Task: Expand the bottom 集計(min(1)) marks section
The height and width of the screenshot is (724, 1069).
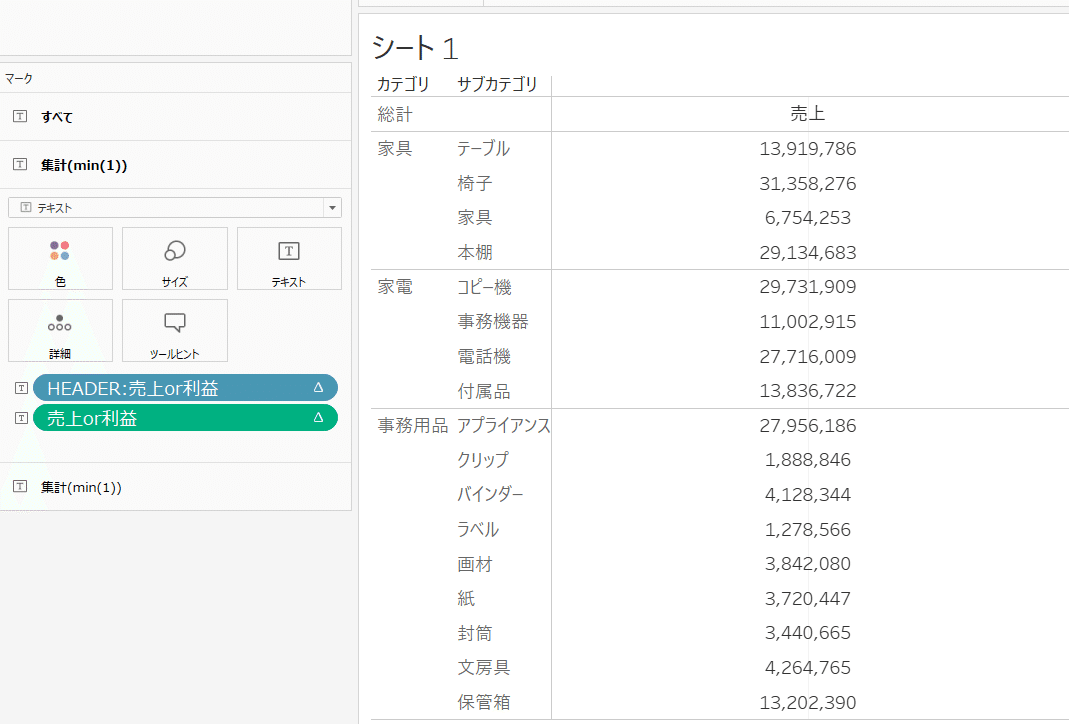Action: (x=81, y=487)
